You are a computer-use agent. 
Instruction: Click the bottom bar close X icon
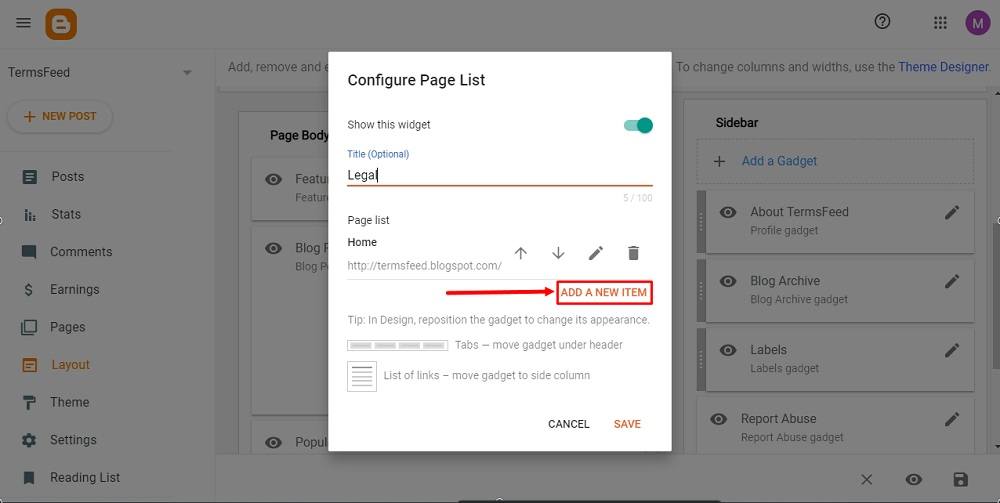(x=866, y=479)
